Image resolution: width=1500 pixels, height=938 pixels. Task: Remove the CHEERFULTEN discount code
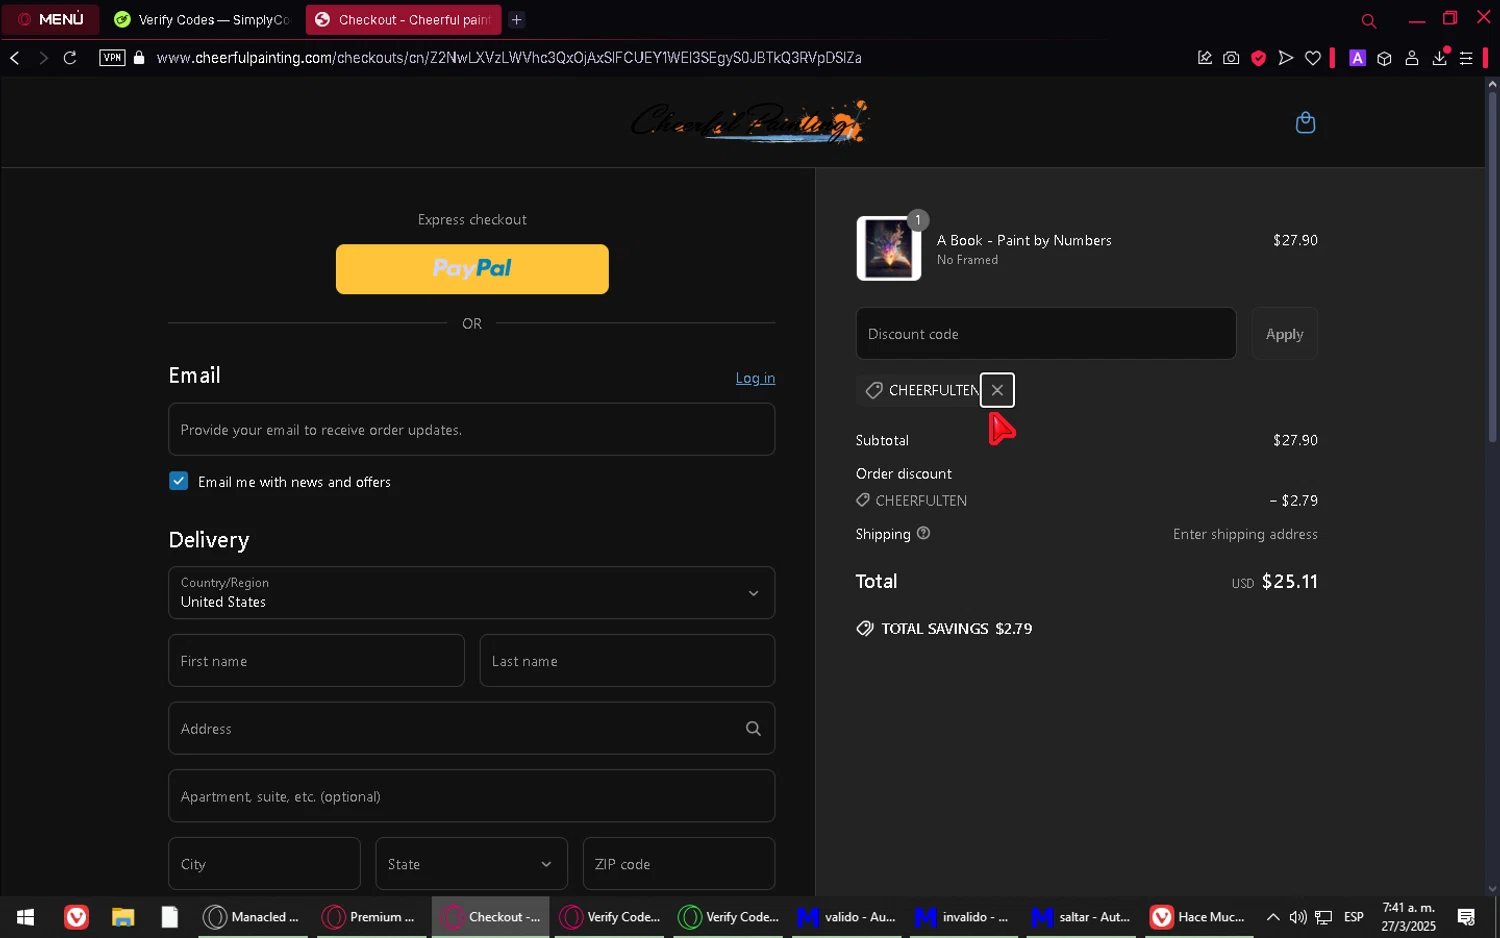[x=997, y=390]
